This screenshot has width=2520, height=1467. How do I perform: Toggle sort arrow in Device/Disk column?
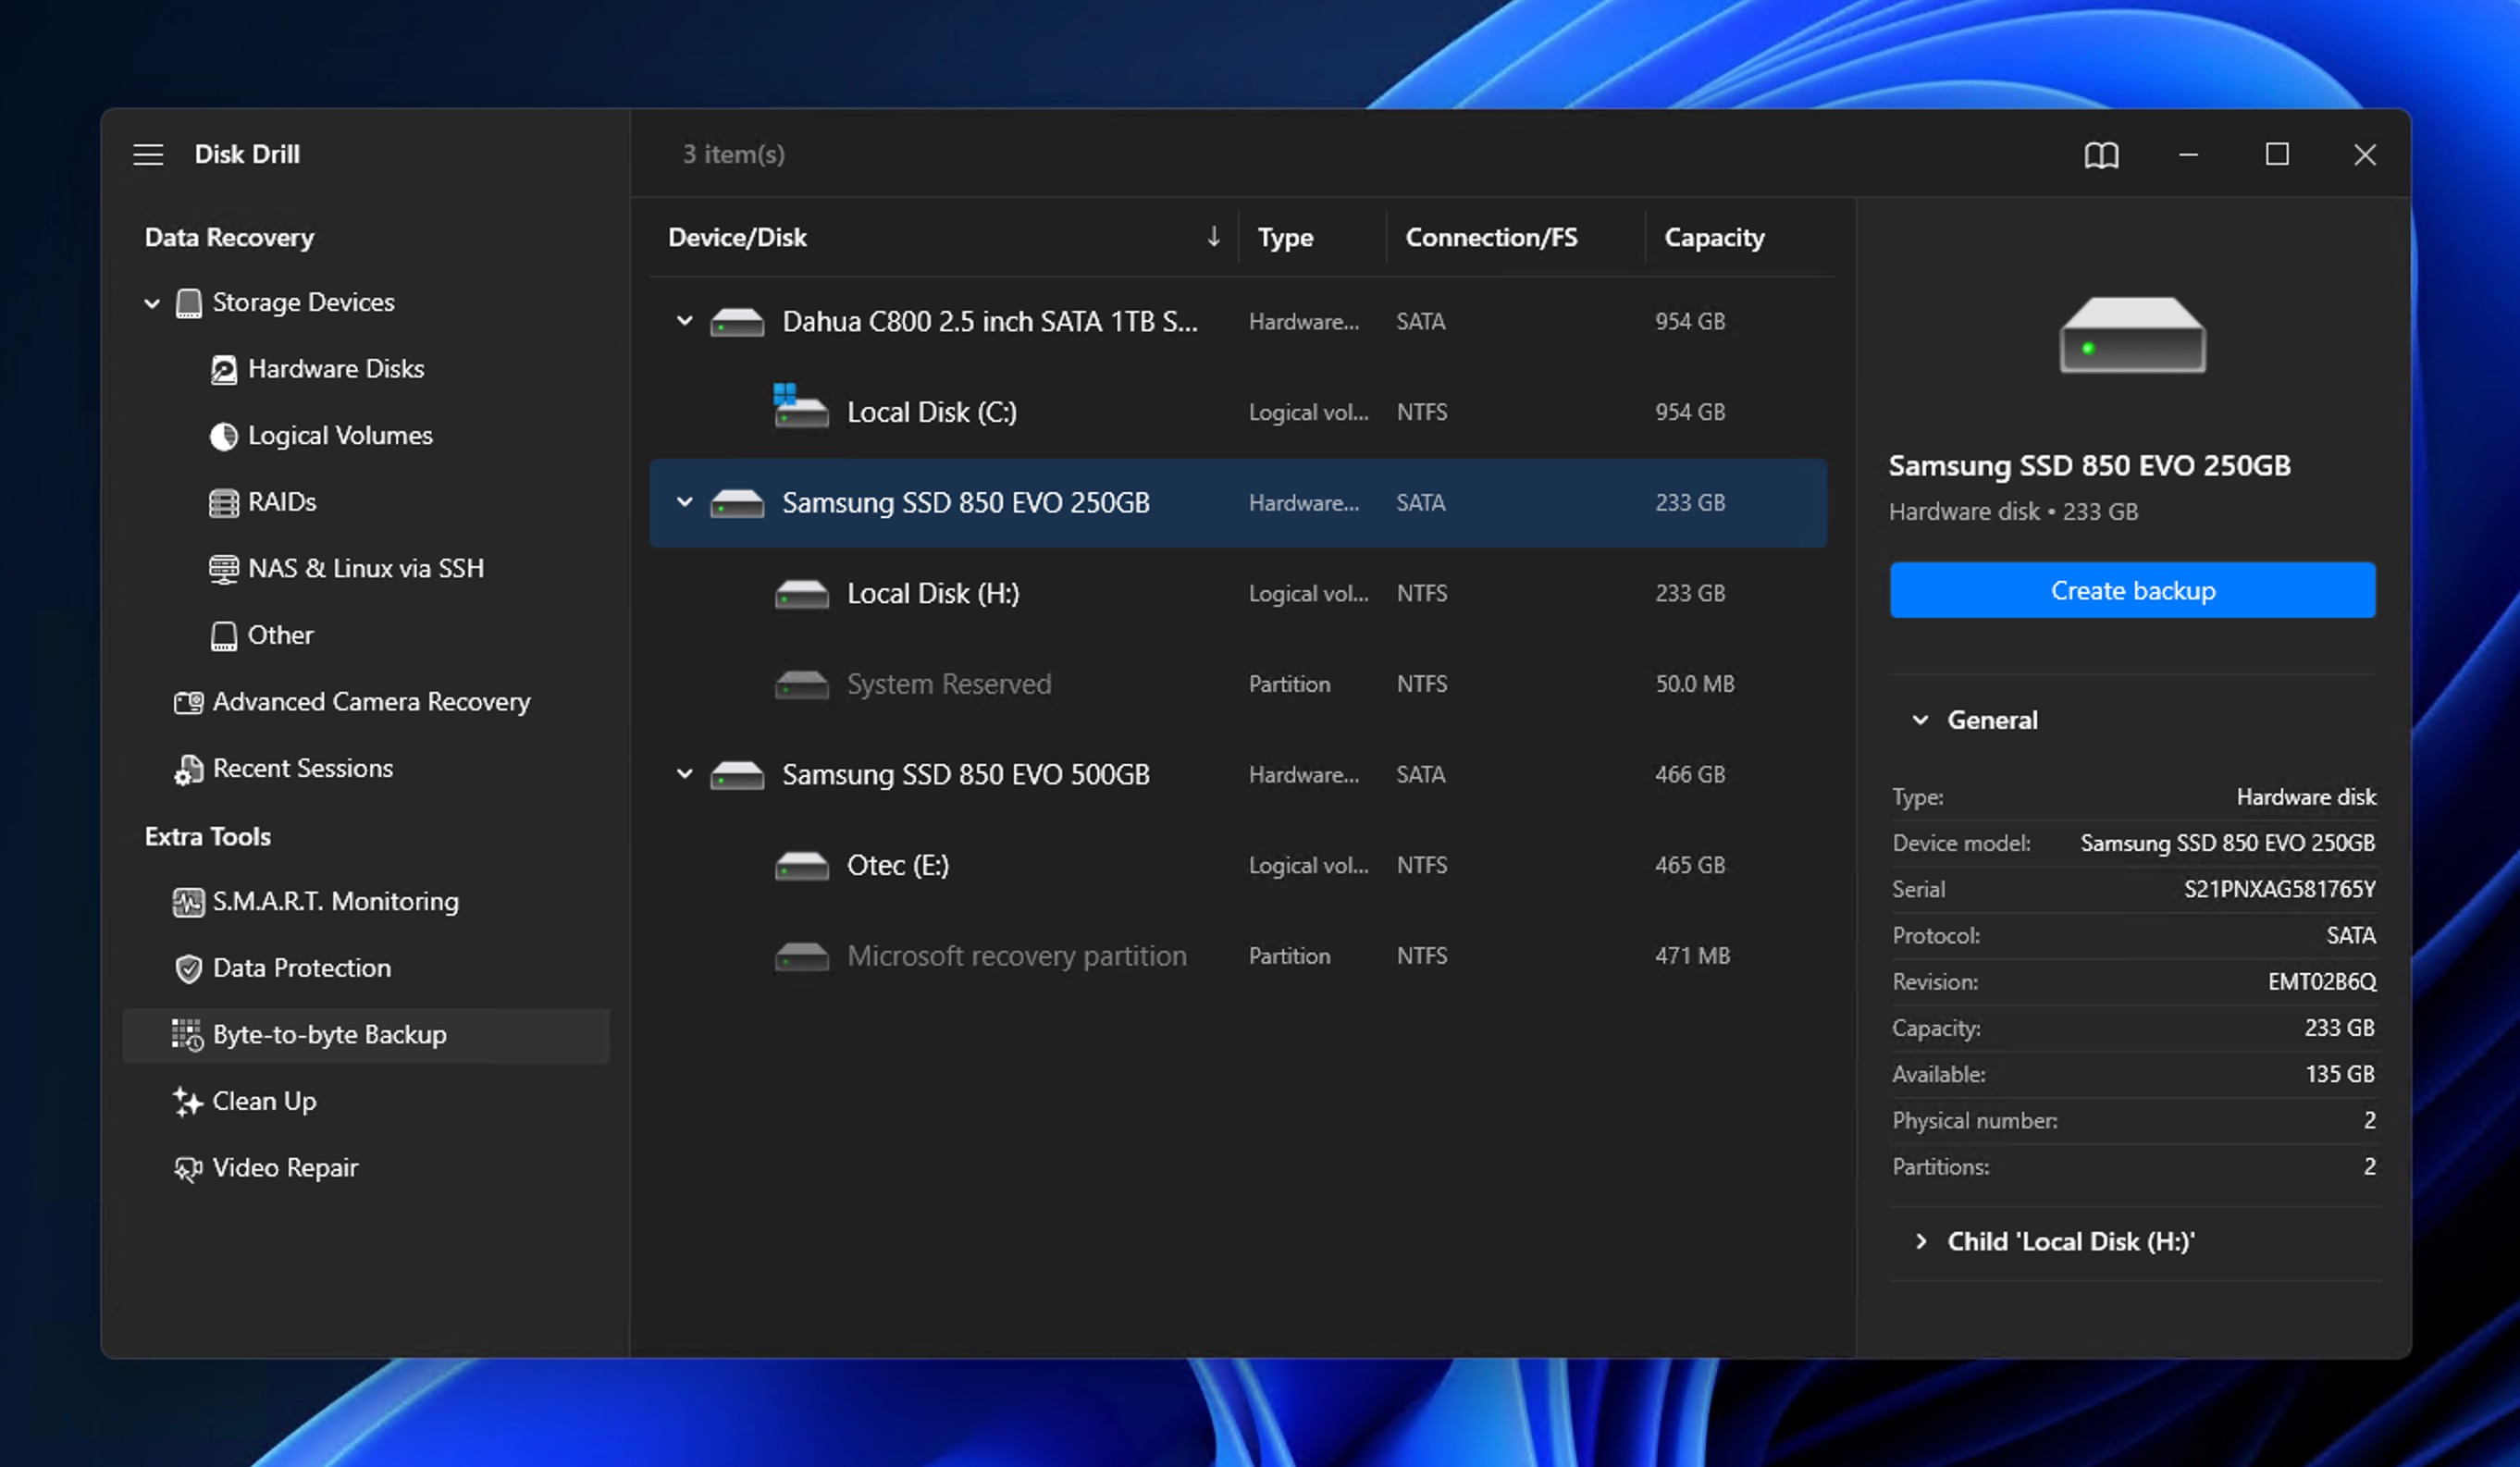point(1213,237)
